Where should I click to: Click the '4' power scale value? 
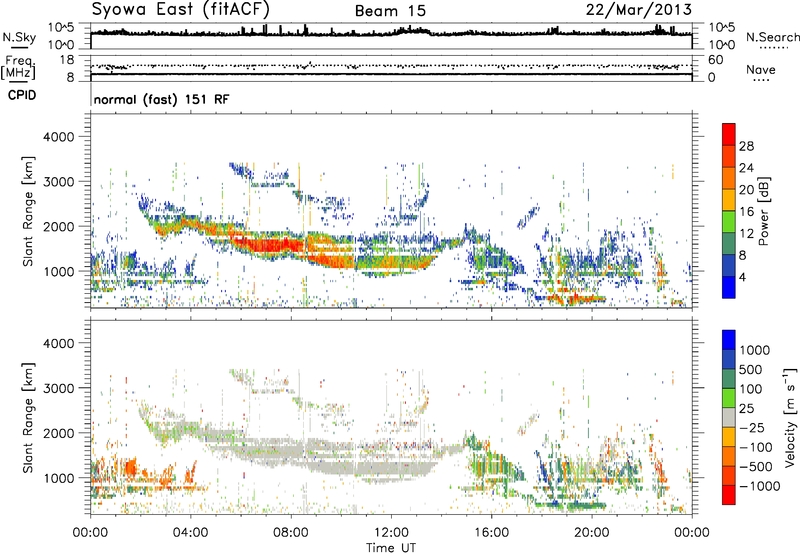[742, 277]
